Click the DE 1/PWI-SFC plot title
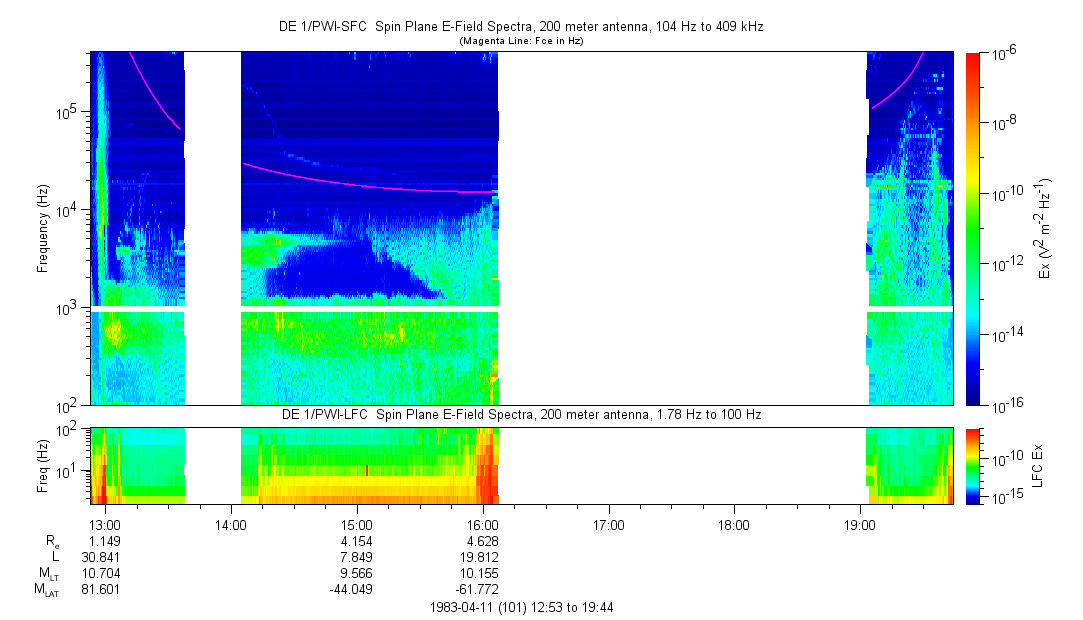Screen dimensions: 1083x620 point(520,27)
